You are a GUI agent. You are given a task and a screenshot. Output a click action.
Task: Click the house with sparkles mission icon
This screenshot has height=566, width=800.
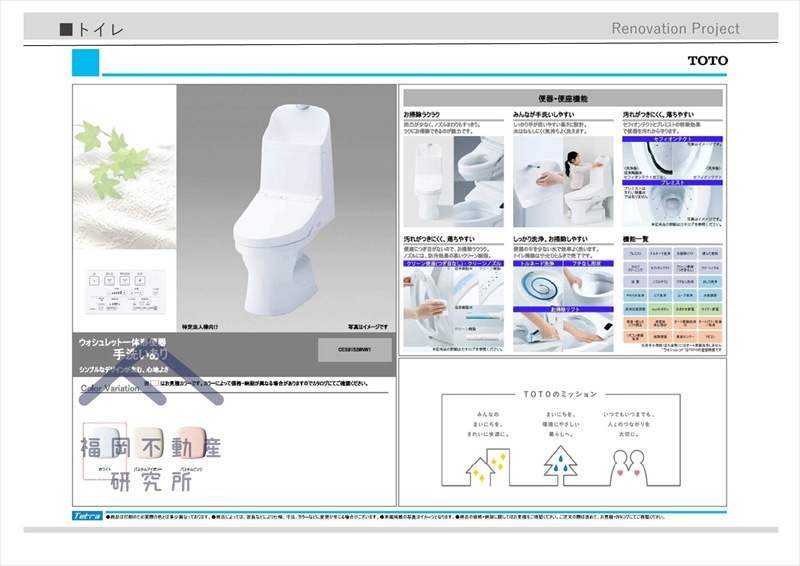[x=487, y=467]
